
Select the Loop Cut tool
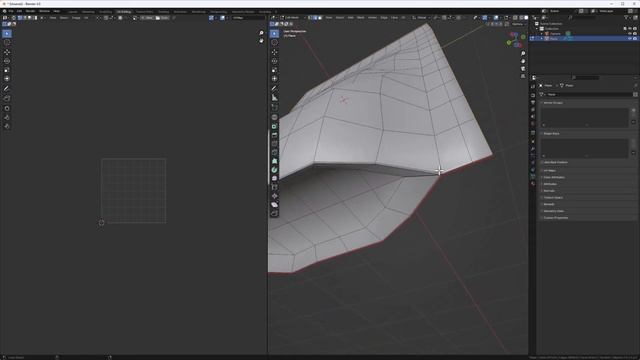[x=274, y=144]
